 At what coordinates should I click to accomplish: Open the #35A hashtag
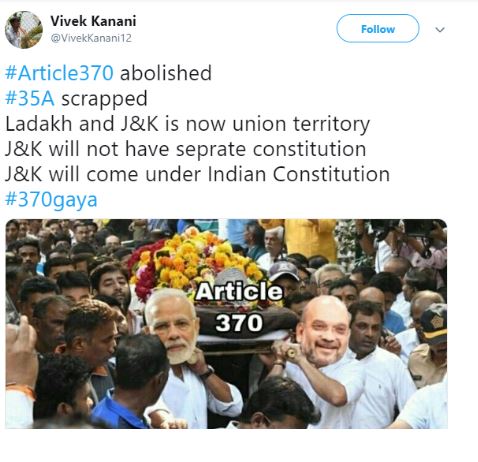point(30,98)
